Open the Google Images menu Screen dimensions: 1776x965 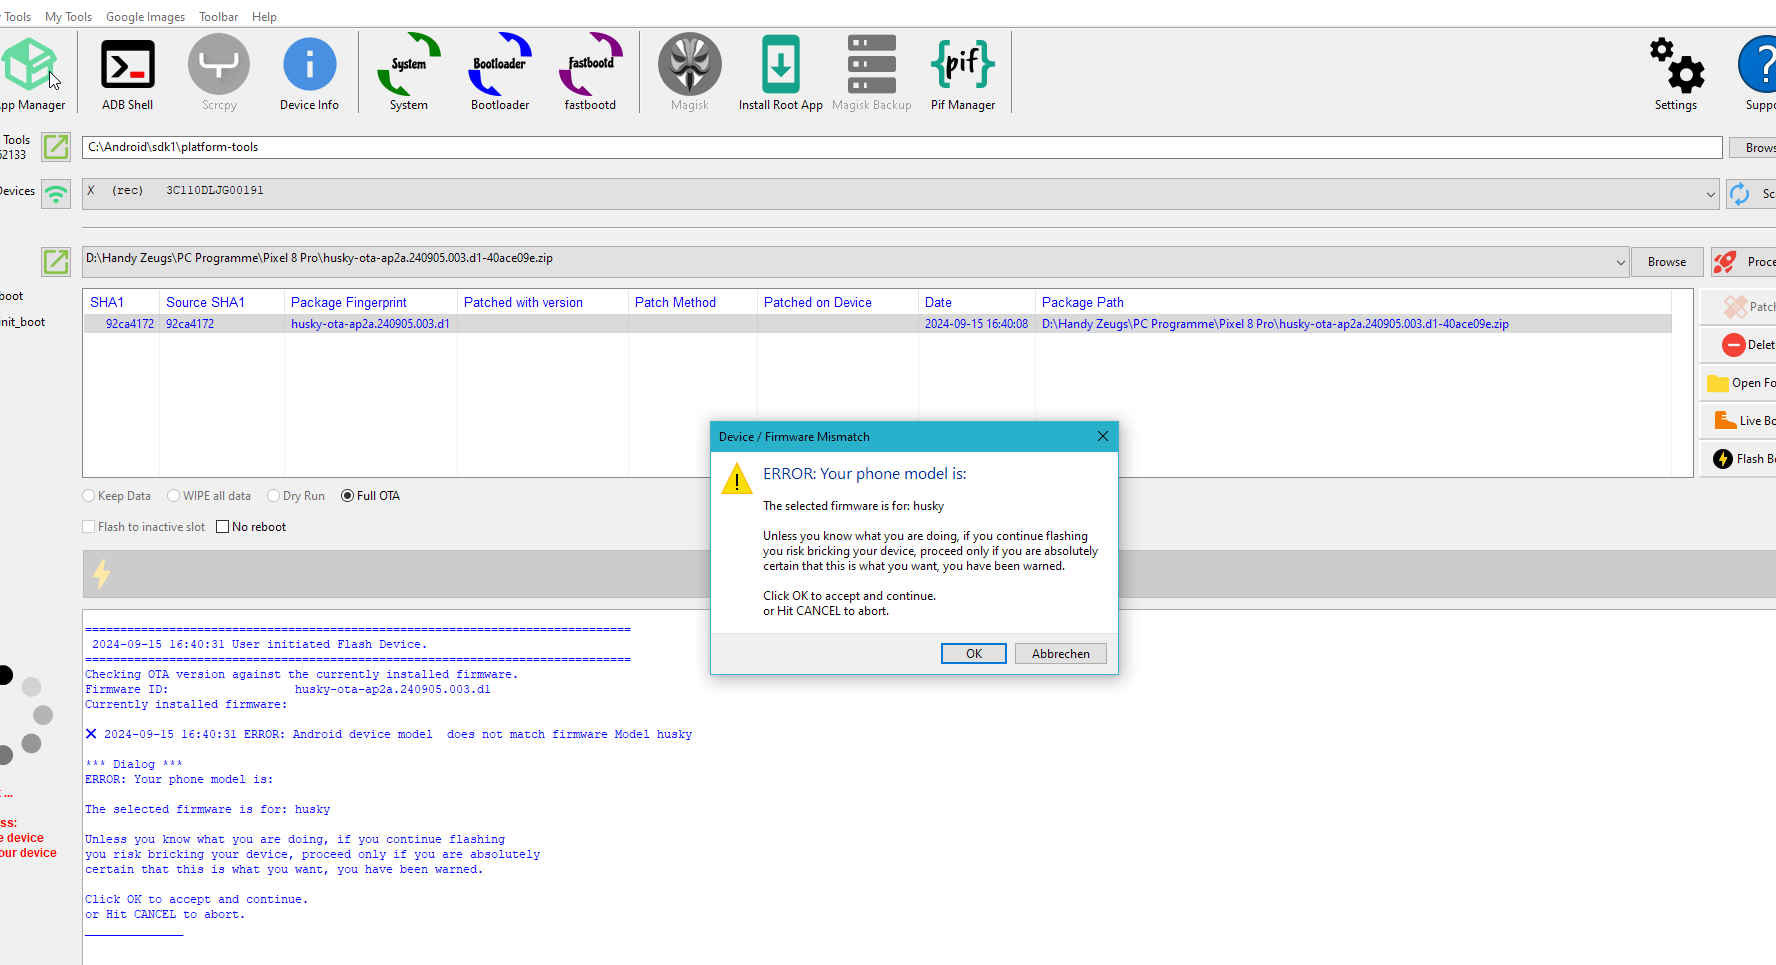[x=145, y=17]
